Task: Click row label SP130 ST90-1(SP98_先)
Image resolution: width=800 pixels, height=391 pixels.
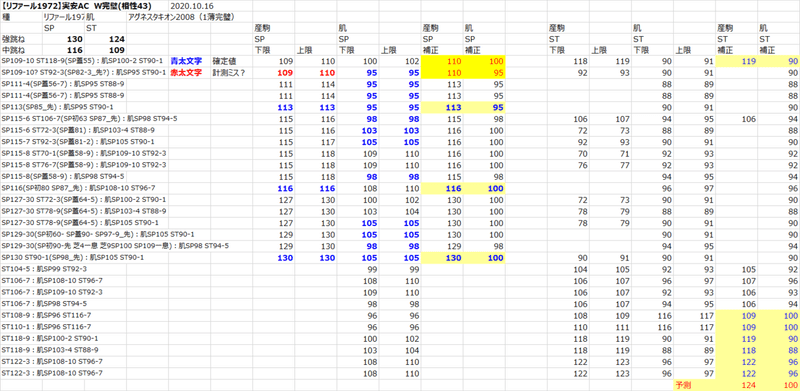Action: coord(73,258)
